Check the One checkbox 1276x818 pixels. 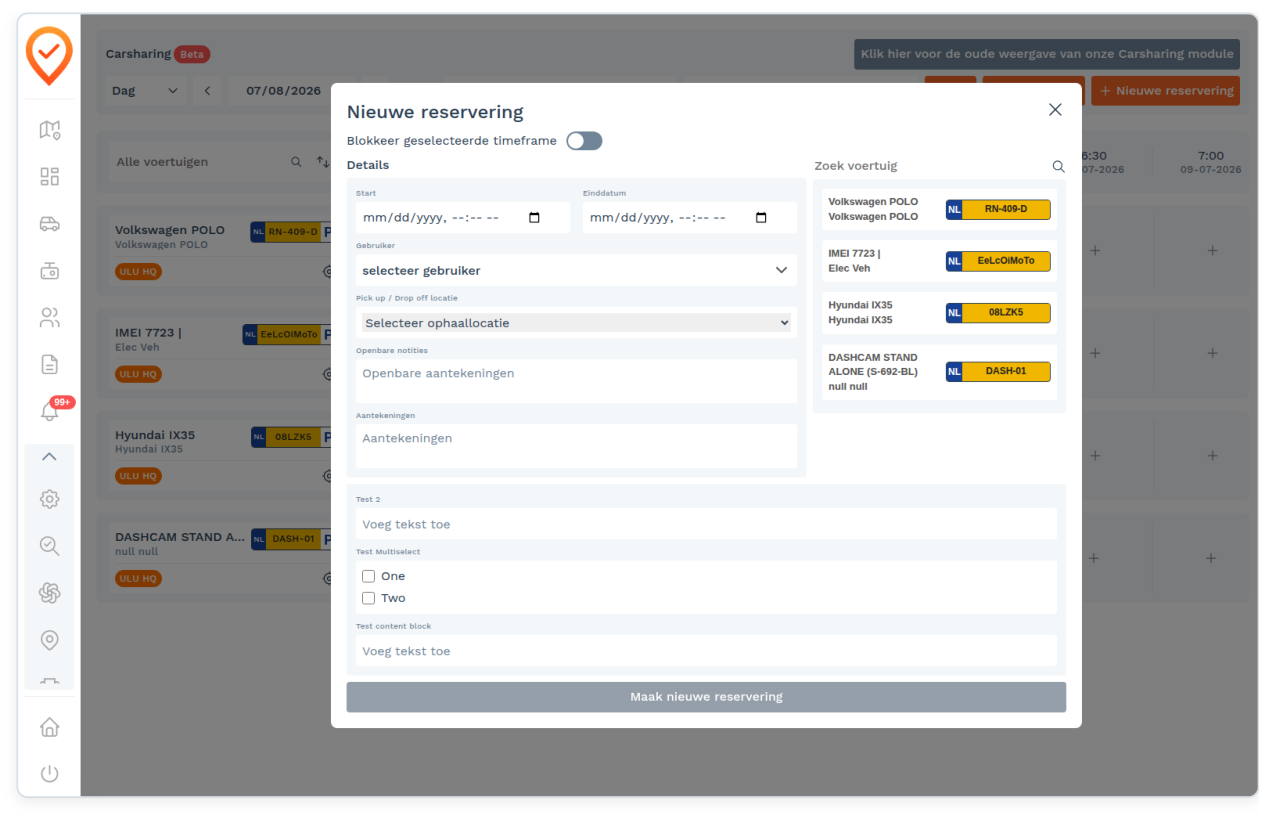(x=369, y=576)
